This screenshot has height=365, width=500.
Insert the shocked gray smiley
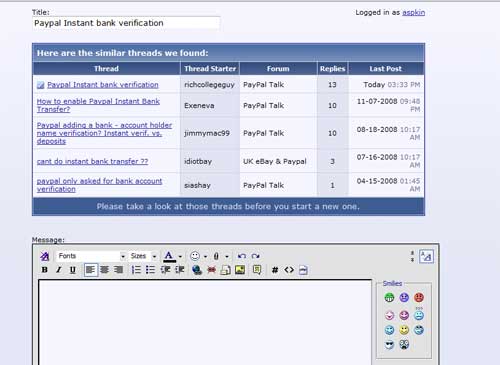click(x=404, y=344)
